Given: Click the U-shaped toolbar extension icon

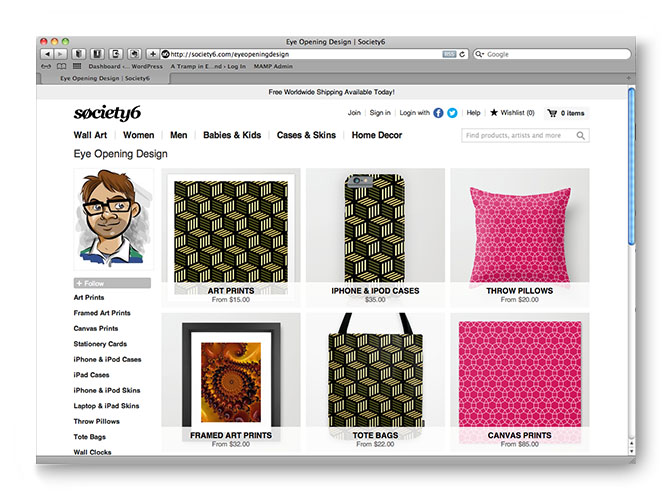Looking at the screenshot, I should 97,54.
